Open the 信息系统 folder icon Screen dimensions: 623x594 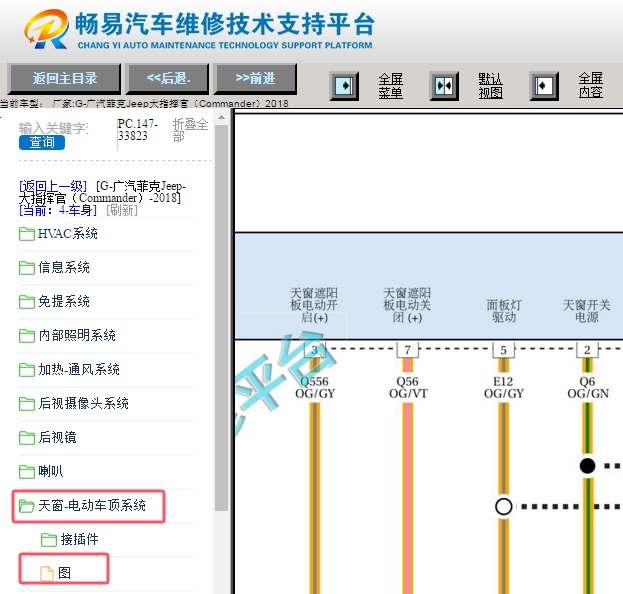click(27, 267)
